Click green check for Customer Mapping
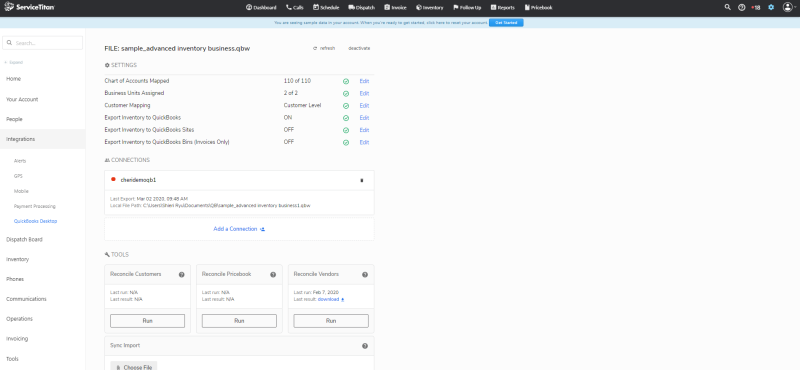The image size is (800, 370). click(346, 106)
